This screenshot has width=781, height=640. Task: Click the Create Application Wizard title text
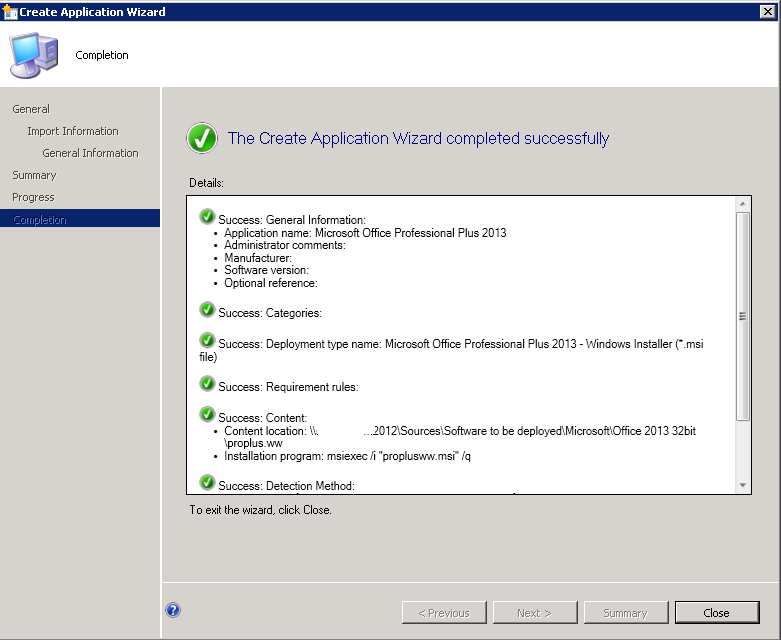pyautogui.click(x=92, y=11)
